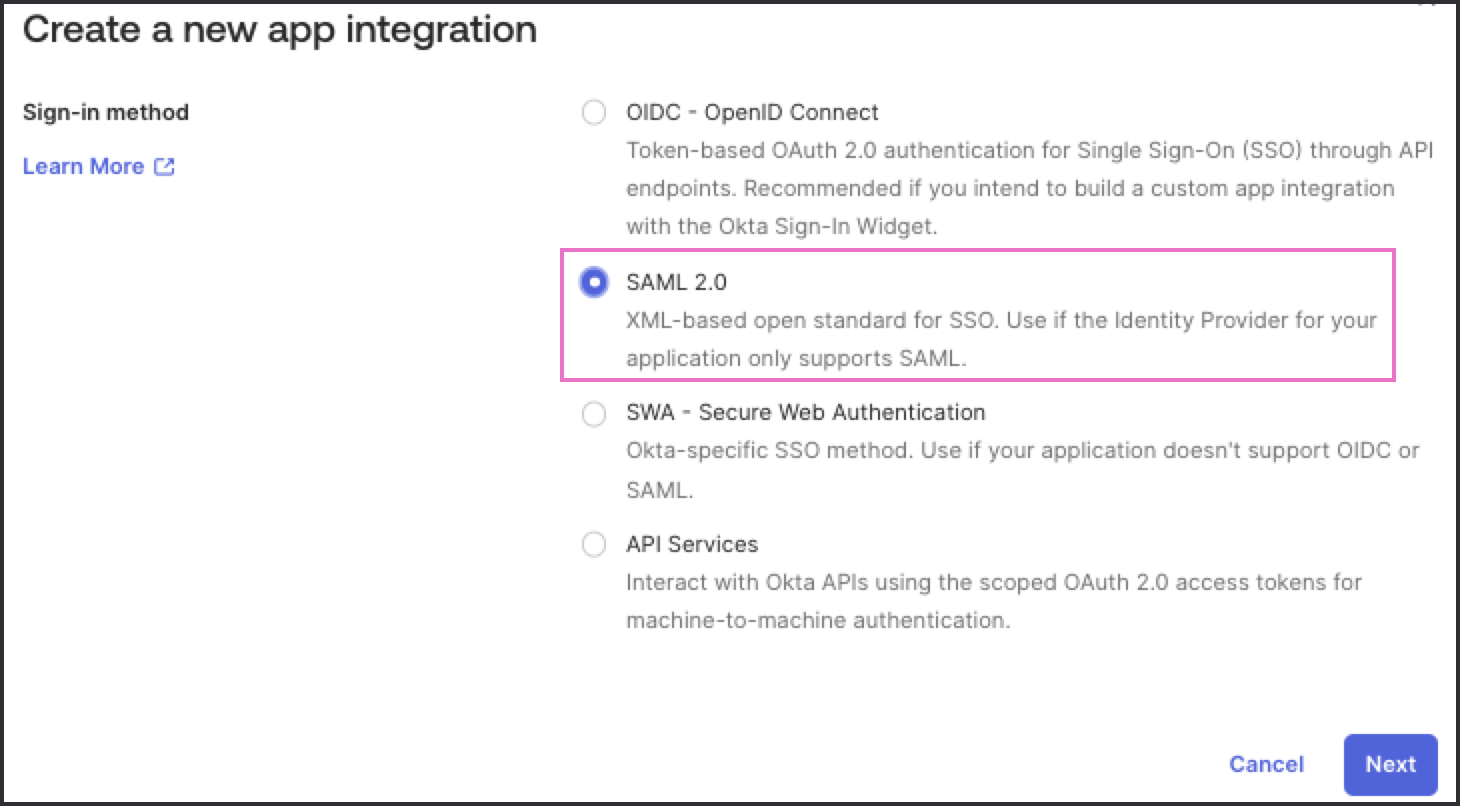Pick the API Services sign-in option

[594, 545]
